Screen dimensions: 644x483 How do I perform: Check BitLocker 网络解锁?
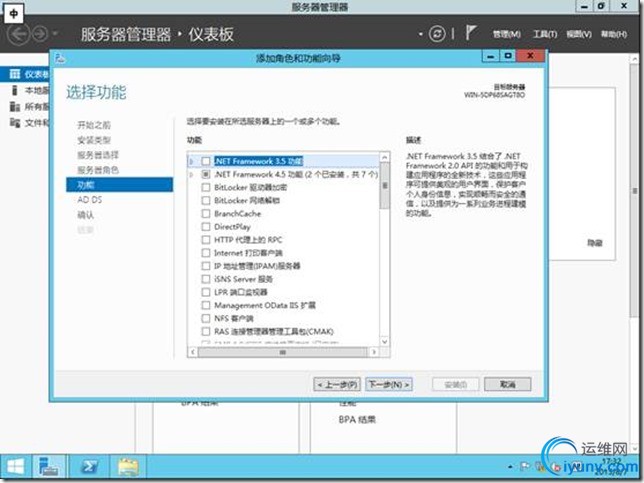pyautogui.click(x=206, y=201)
